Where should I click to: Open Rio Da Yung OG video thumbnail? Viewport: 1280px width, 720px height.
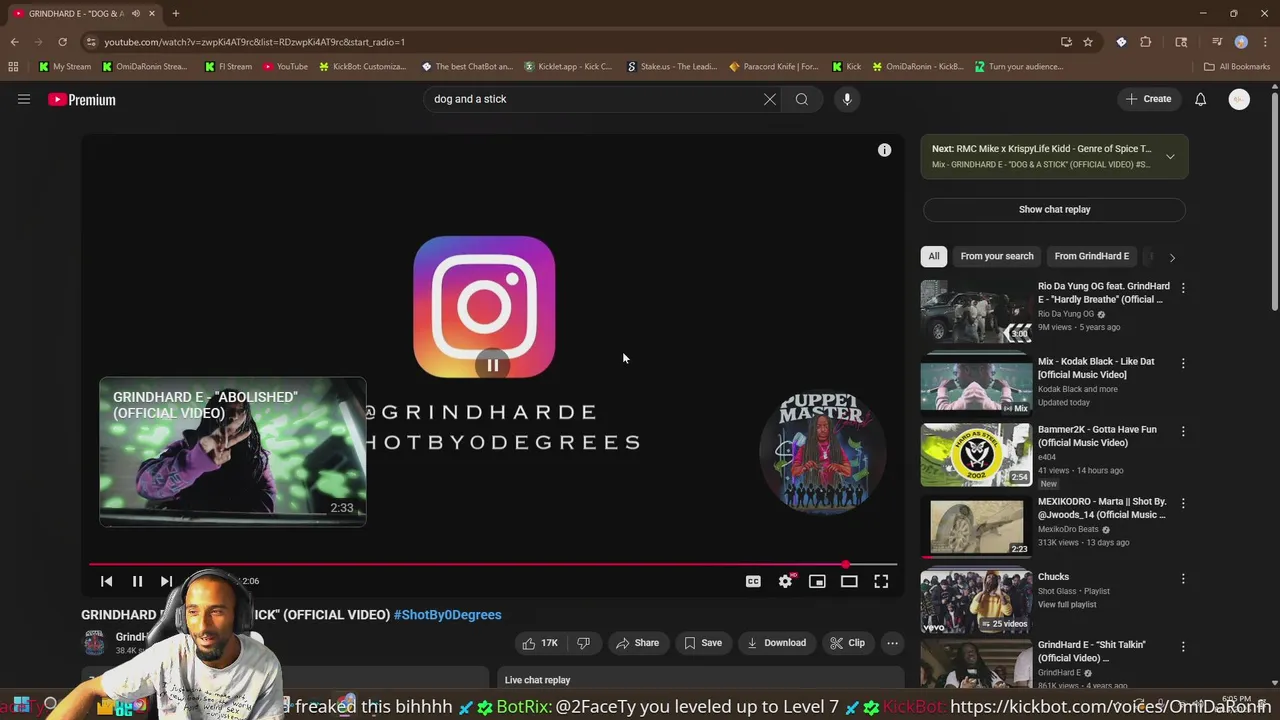tap(976, 312)
